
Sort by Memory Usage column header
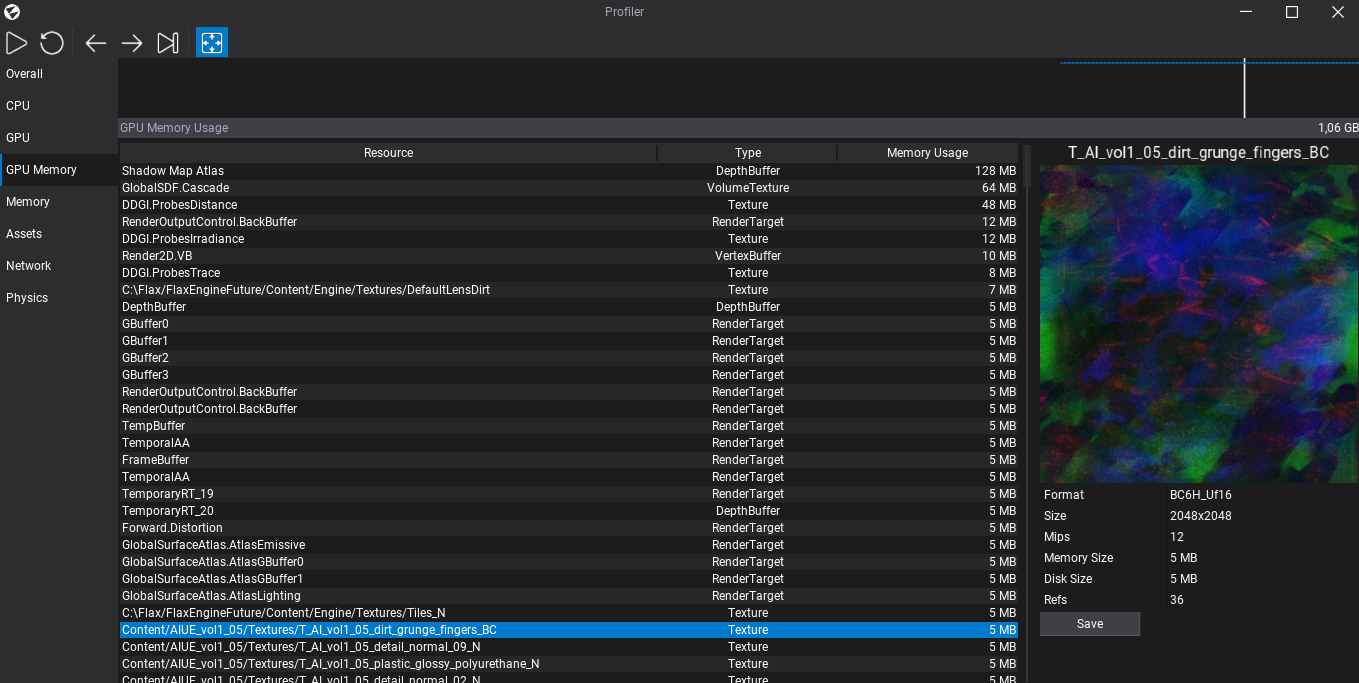927,153
